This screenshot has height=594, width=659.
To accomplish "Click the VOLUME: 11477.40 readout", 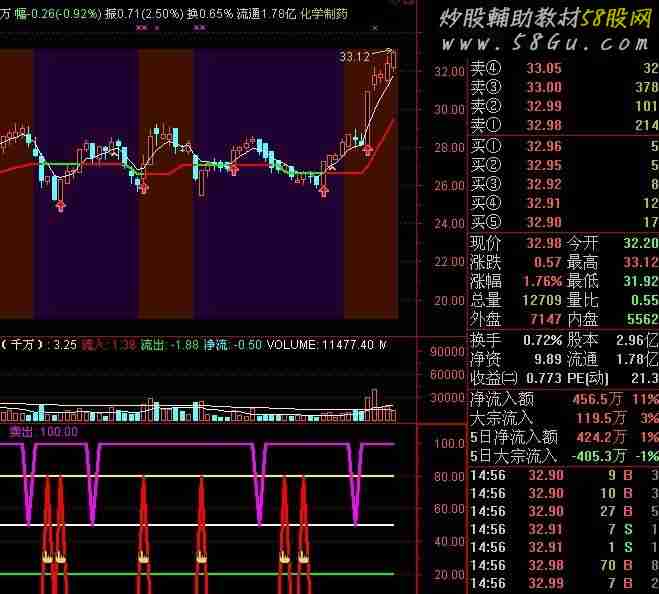I will tap(320, 345).
